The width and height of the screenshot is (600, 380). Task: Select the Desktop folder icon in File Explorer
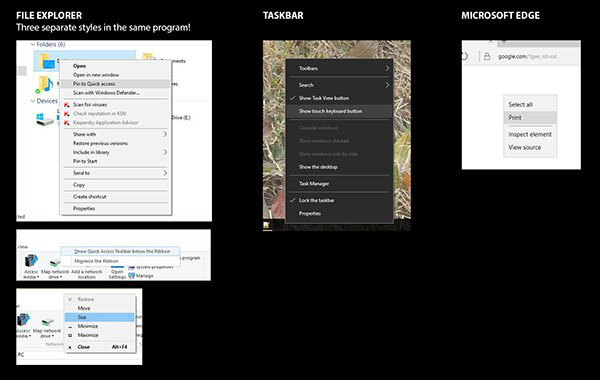(x=47, y=61)
